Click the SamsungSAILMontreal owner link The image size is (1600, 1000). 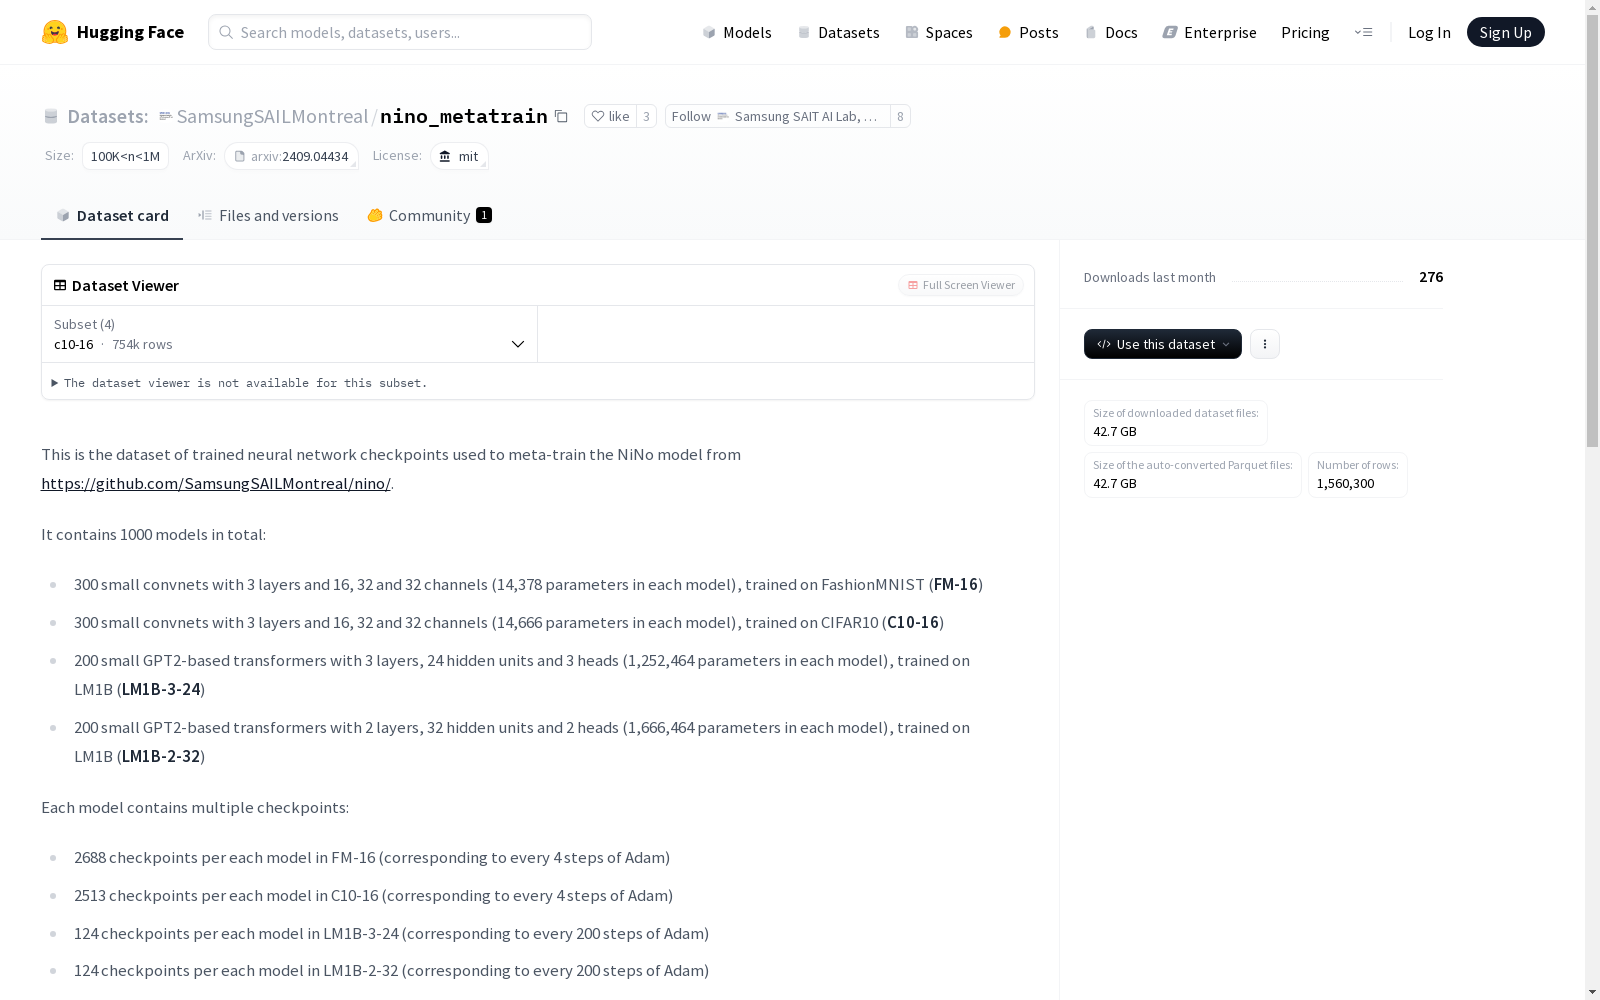point(272,116)
